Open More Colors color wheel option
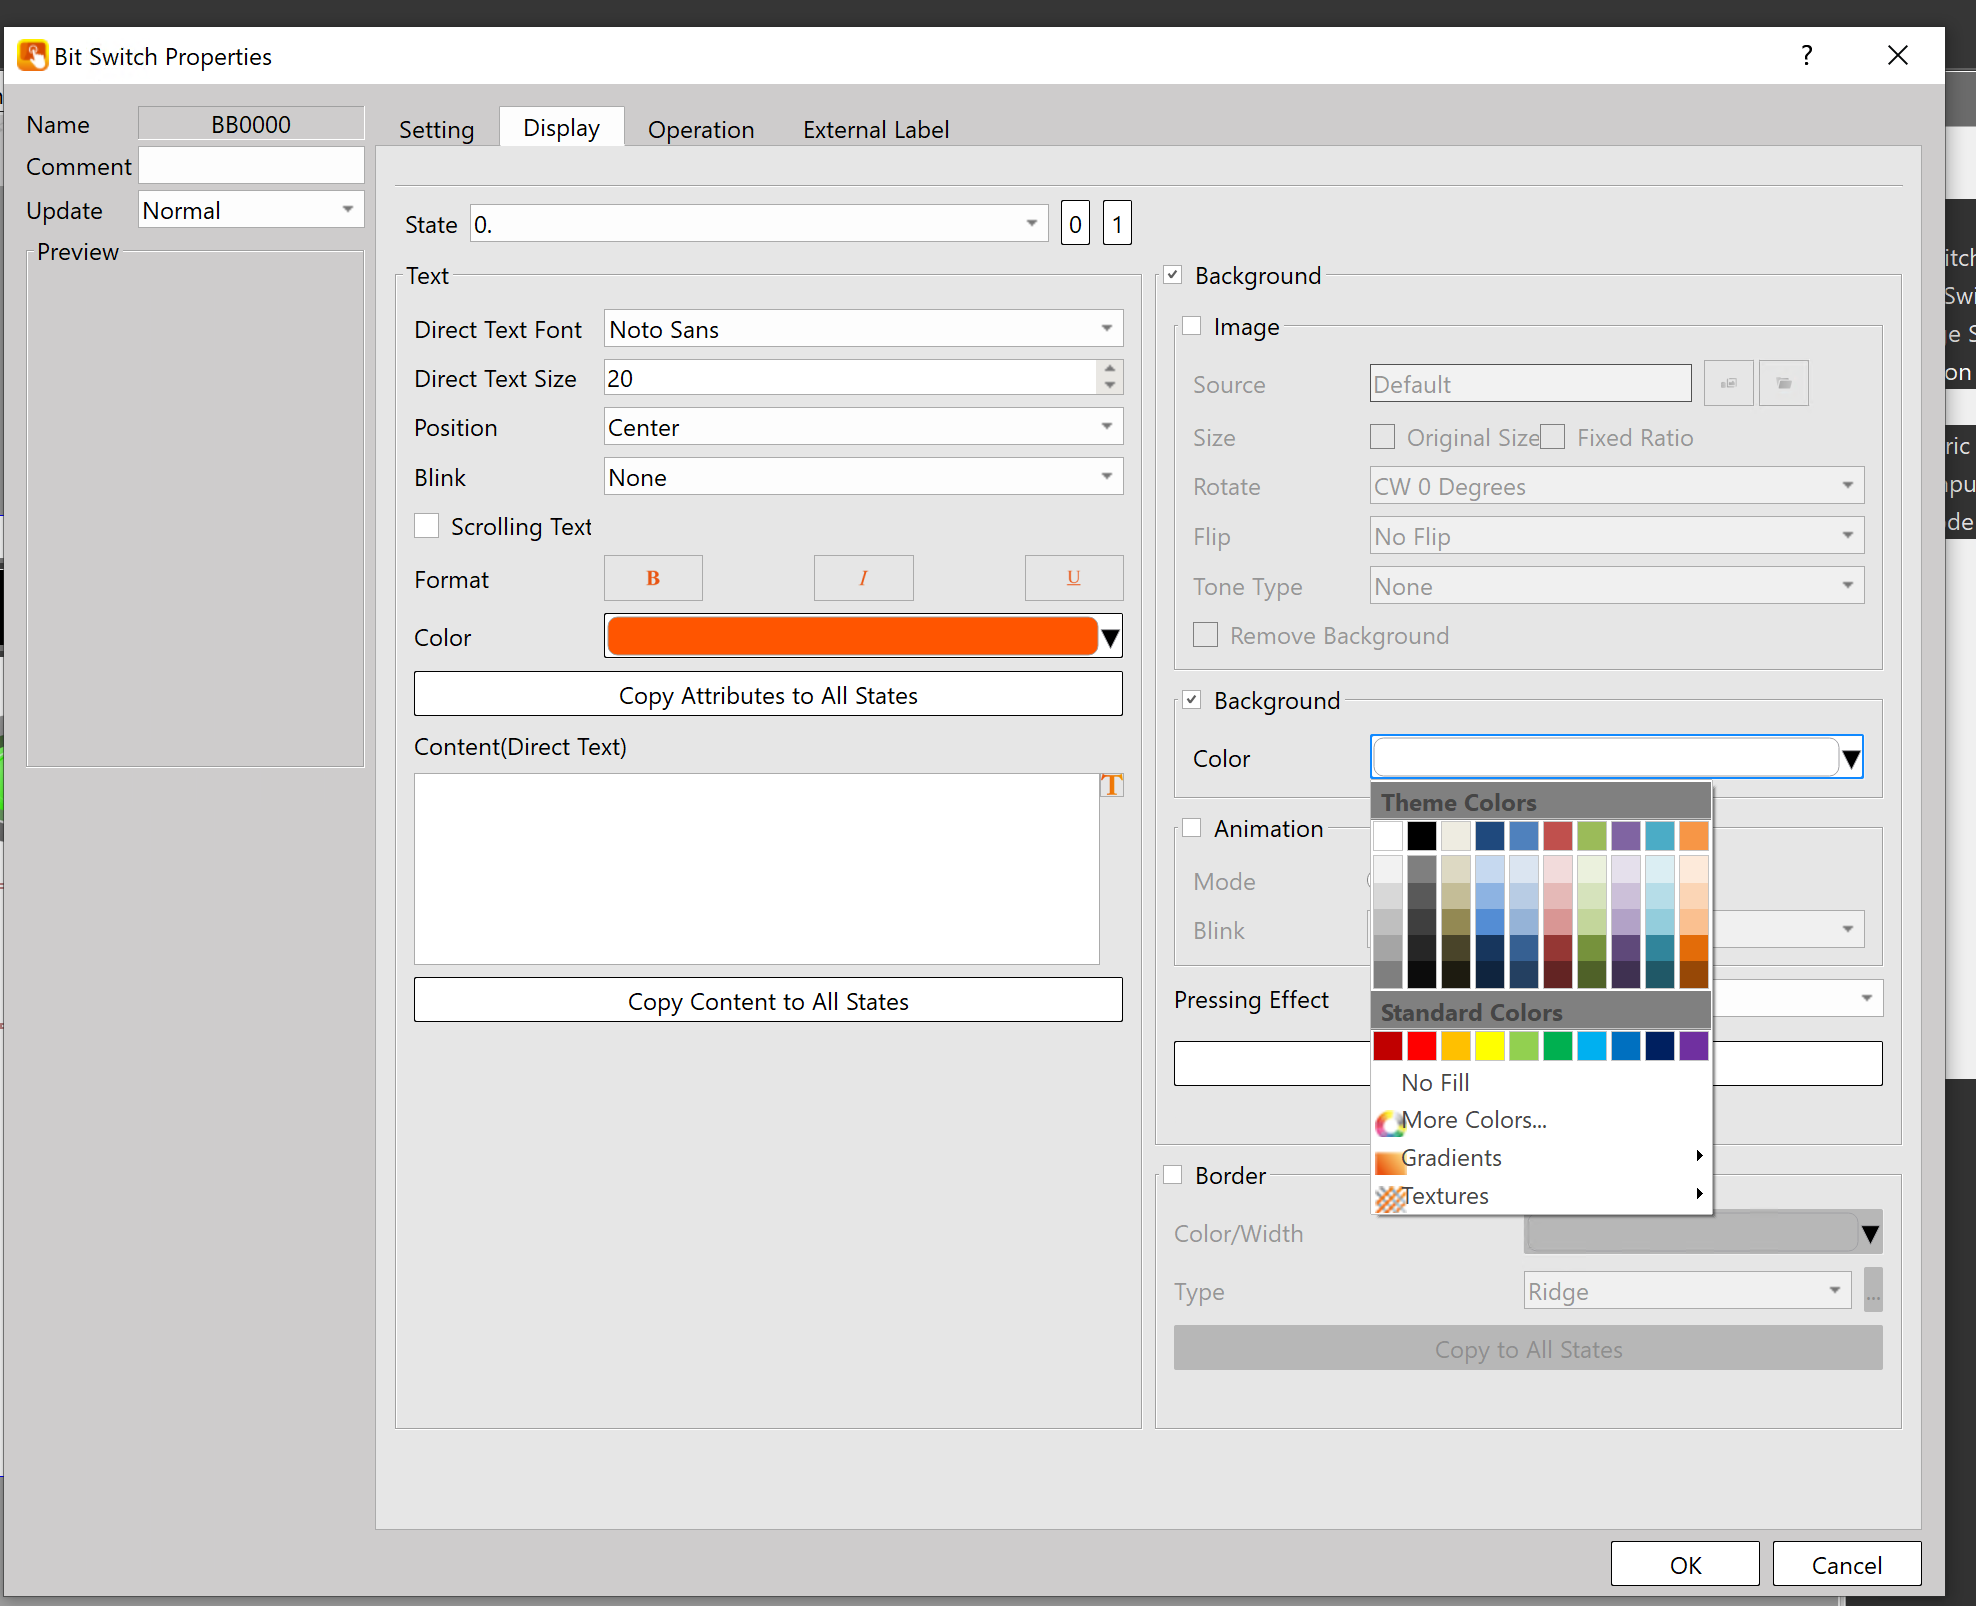1976x1606 pixels. 1472,1120
